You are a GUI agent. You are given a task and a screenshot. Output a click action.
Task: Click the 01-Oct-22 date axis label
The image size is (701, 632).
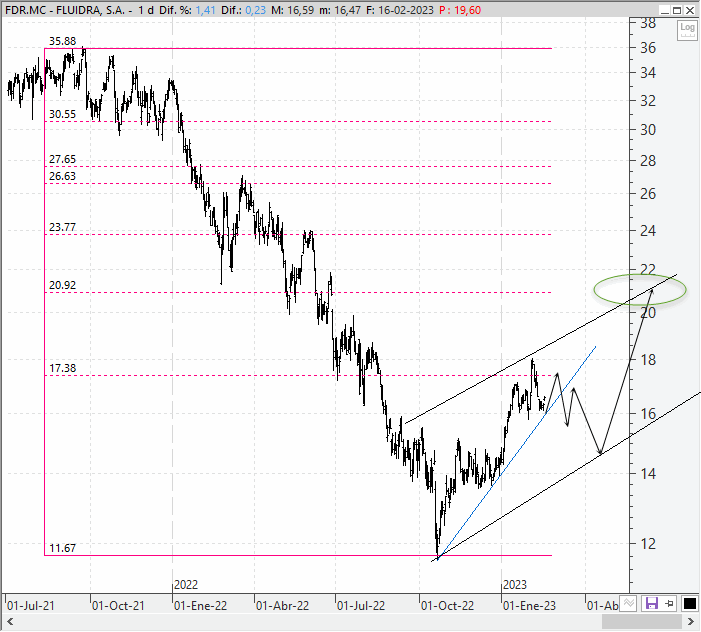point(447,606)
